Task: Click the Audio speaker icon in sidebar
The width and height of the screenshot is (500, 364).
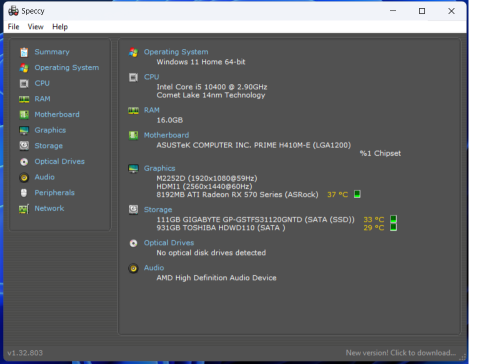Action: (24, 177)
